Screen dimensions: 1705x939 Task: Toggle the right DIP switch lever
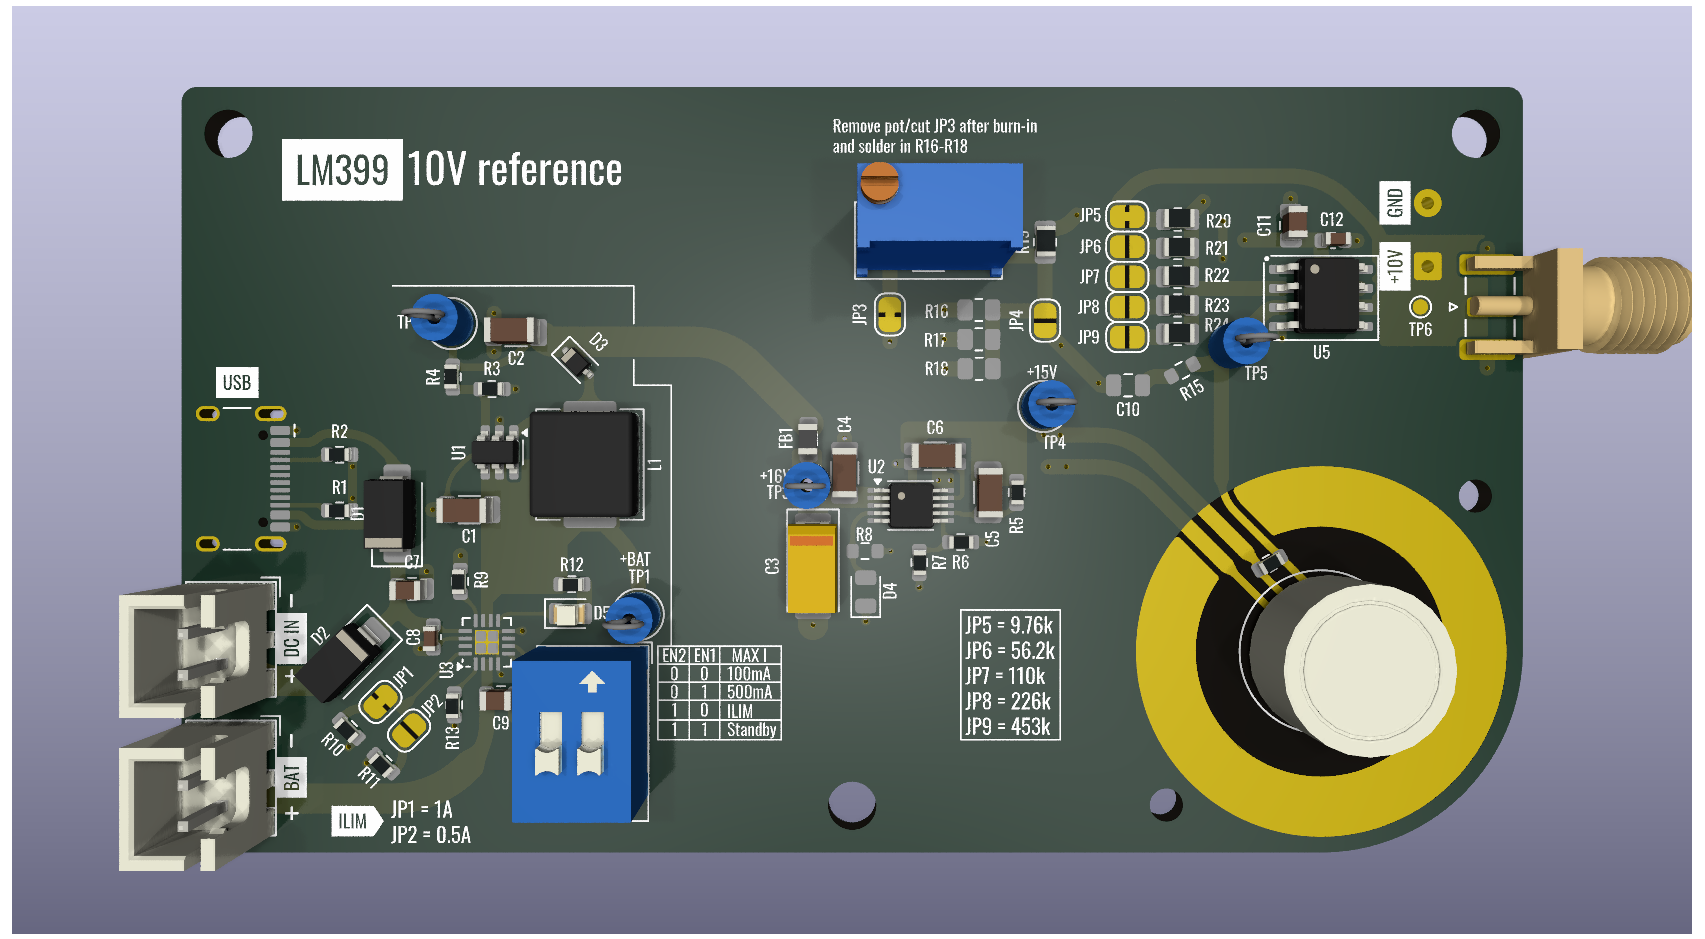tap(592, 745)
